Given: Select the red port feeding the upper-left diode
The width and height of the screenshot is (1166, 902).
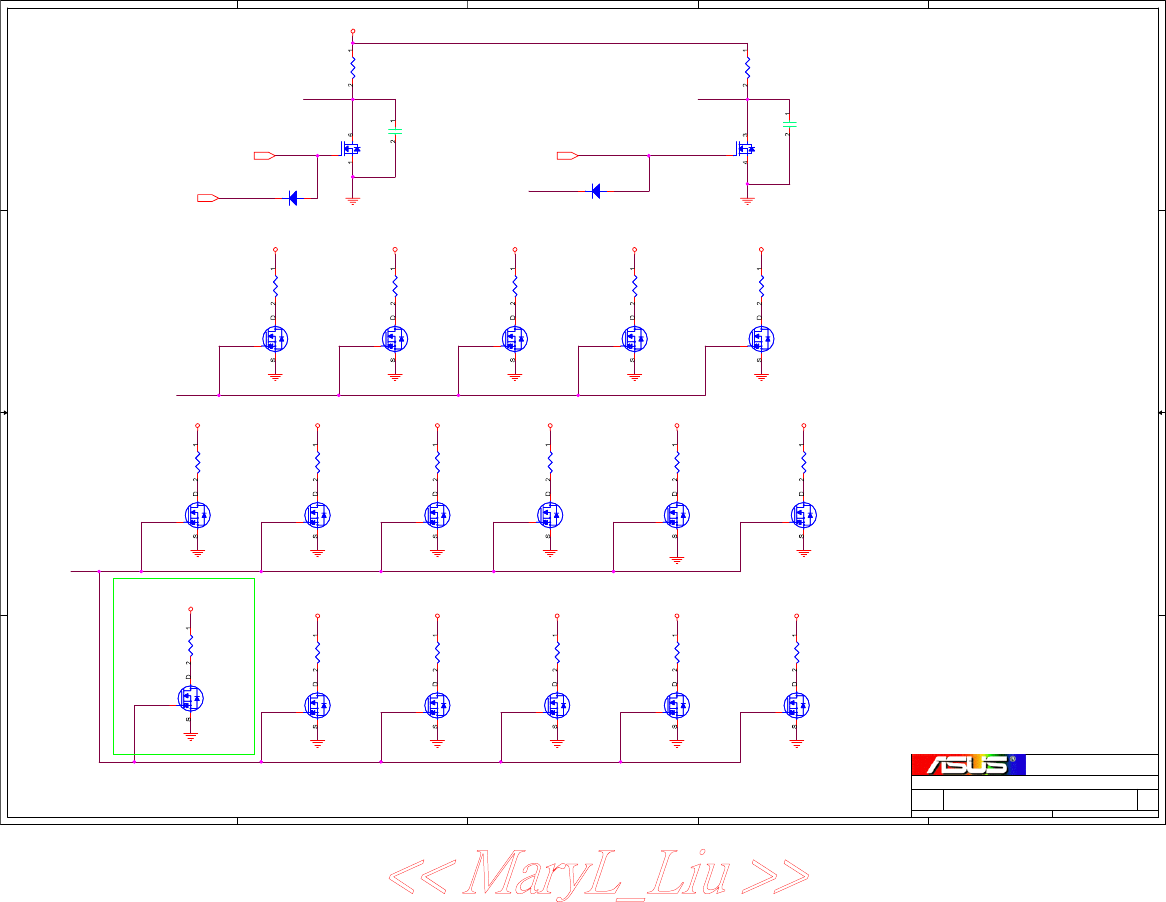Looking at the screenshot, I should click(207, 198).
